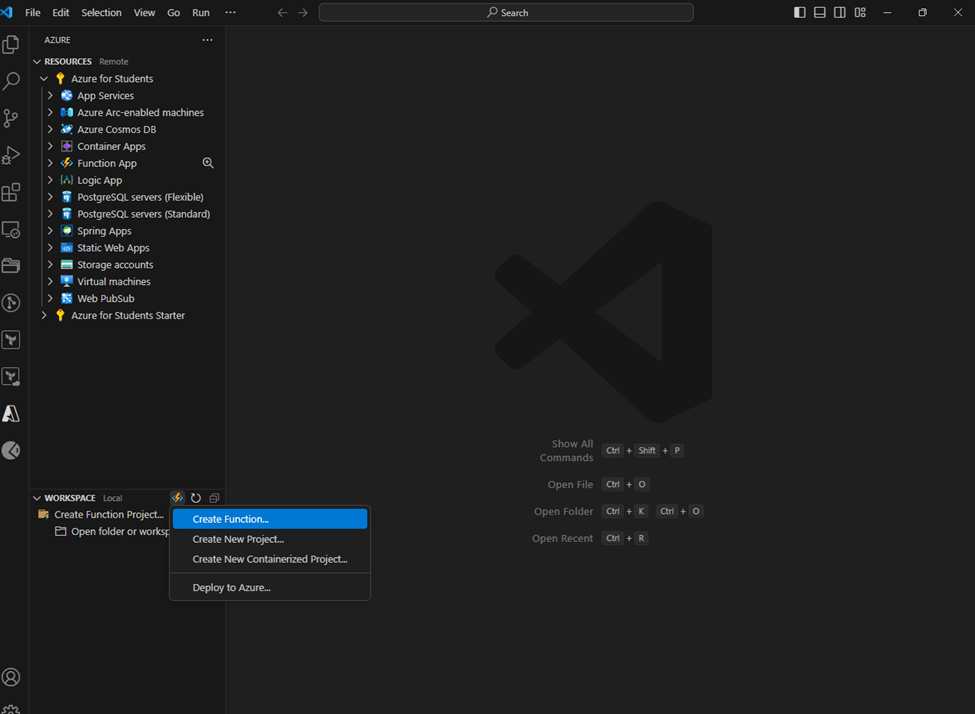The image size is (975, 714).
Task: Open the View menu
Action: pos(144,12)
